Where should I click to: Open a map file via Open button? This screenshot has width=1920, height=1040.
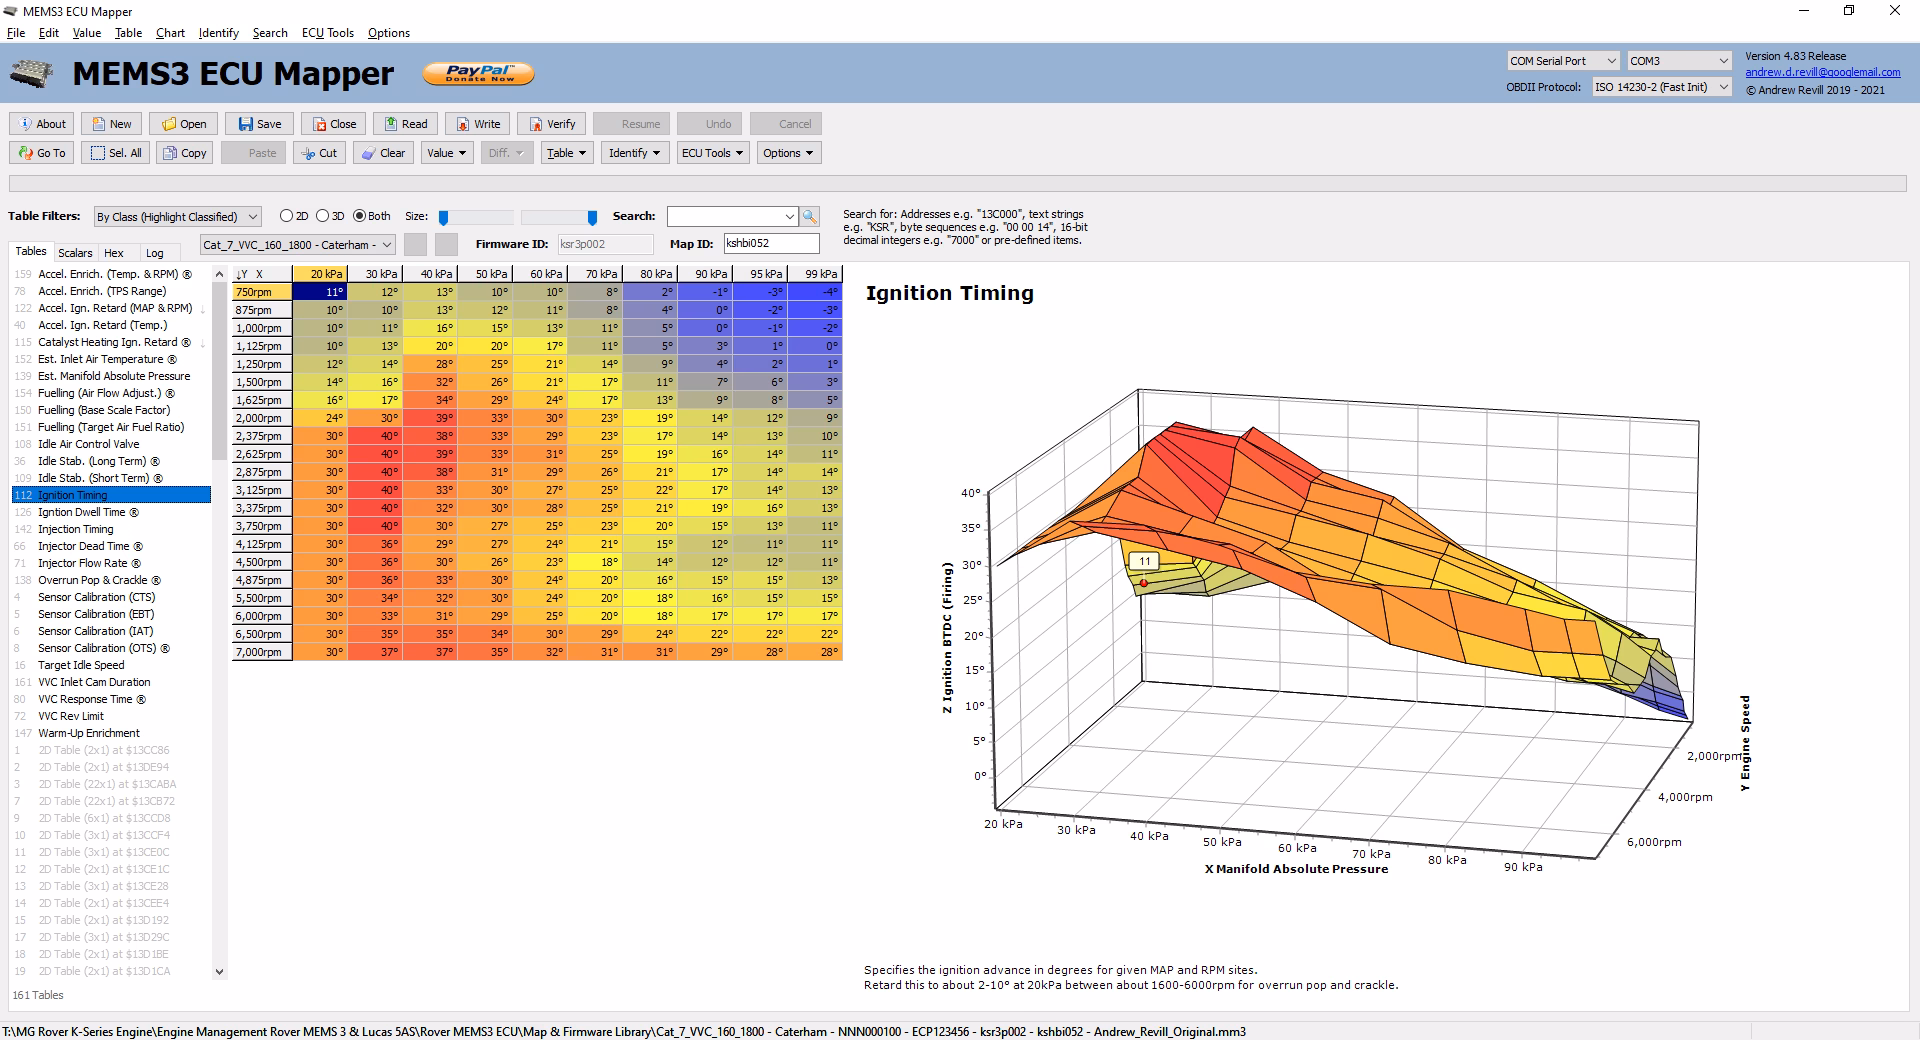pos(184,124)
